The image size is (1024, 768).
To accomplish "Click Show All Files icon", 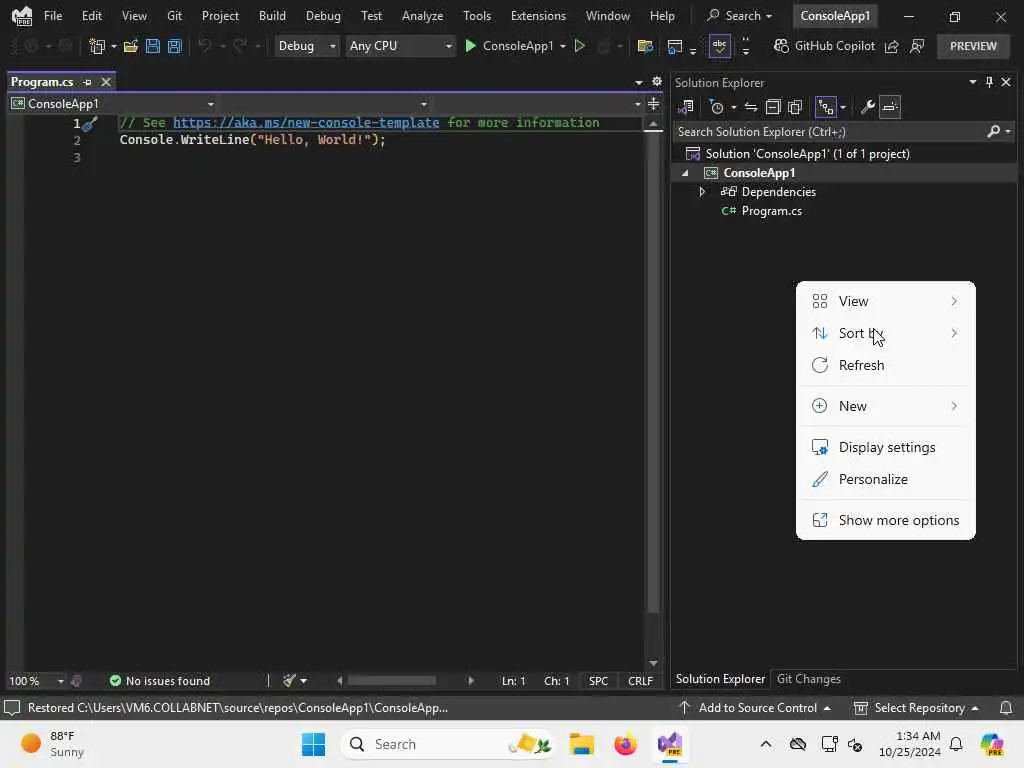I will coord(795,107).
